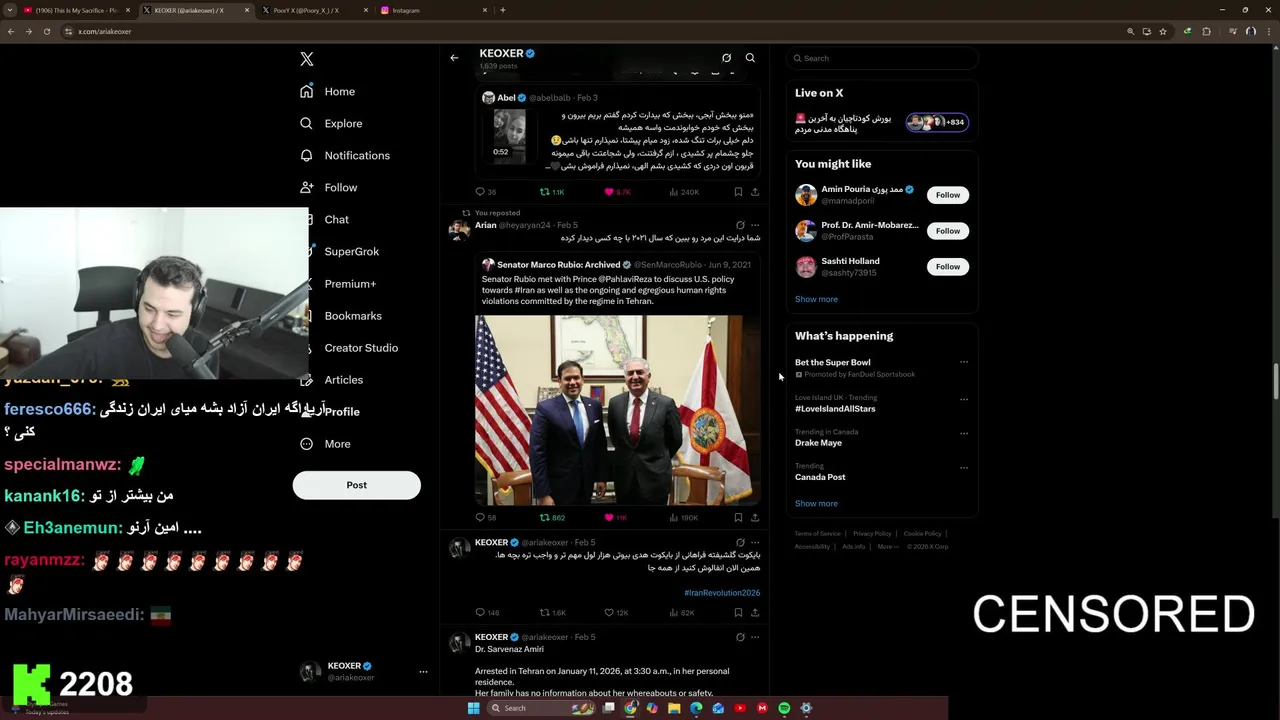Toggle the bookmark on KEOXER's #IranRevolution2026 post

(738, 613)
